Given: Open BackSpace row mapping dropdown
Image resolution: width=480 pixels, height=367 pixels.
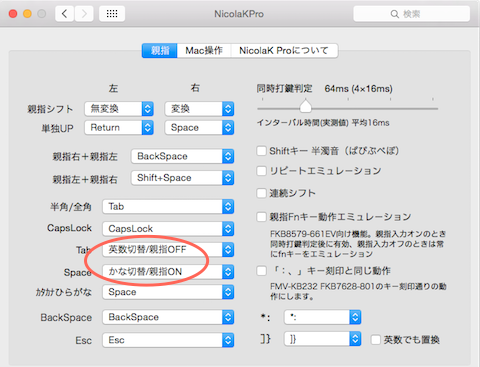Looking at the screenshot, I should point(168,317).
